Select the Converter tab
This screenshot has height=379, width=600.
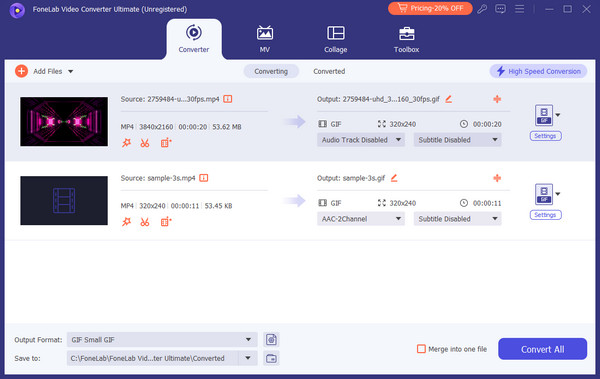click(x=194, y=39)
